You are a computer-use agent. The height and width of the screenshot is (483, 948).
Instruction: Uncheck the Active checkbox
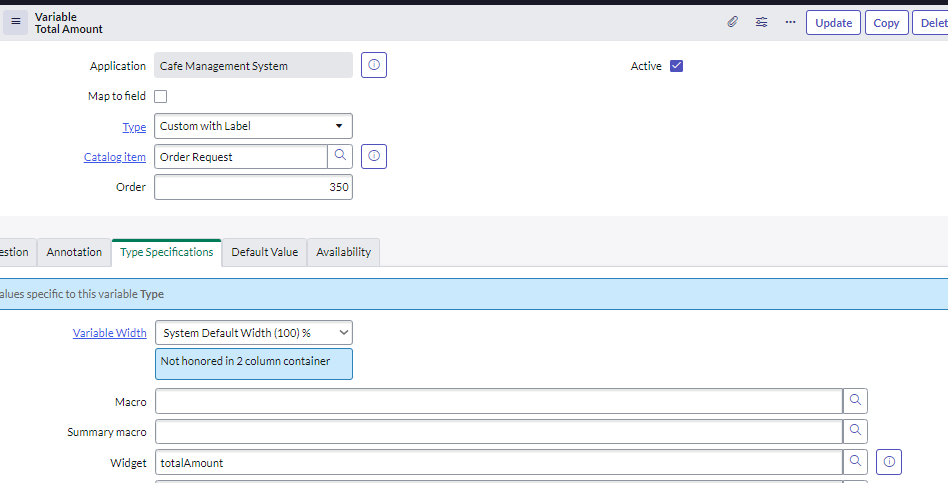[x=677, y=66]
